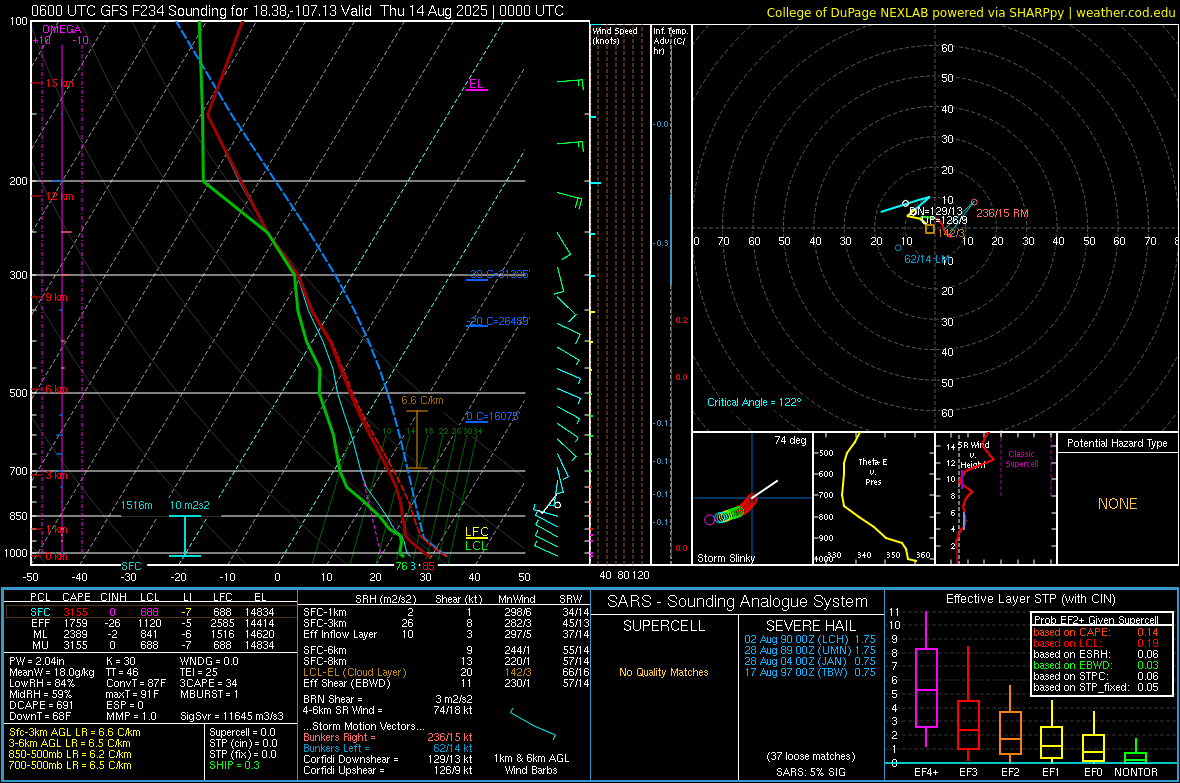1180x783 pixels.
Task: Click the CAPE column header
Action: pos(76,597)
